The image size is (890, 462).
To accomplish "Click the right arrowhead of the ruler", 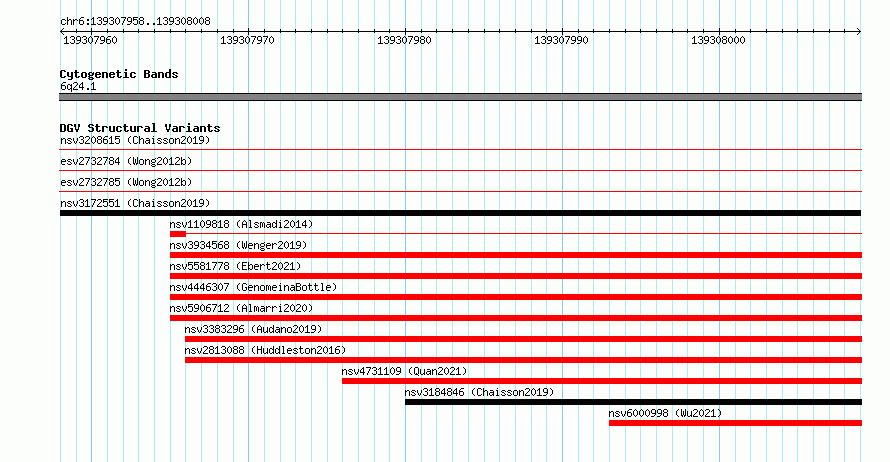I will point(859,32).
